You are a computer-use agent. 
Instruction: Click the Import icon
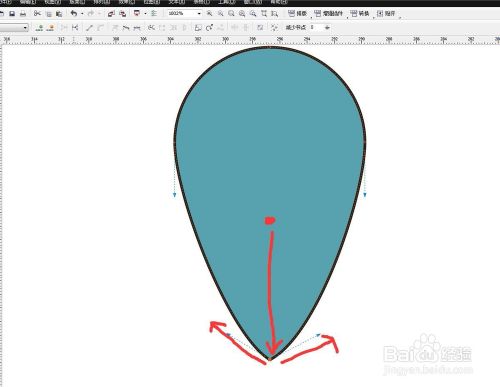[x=111, y=14]
